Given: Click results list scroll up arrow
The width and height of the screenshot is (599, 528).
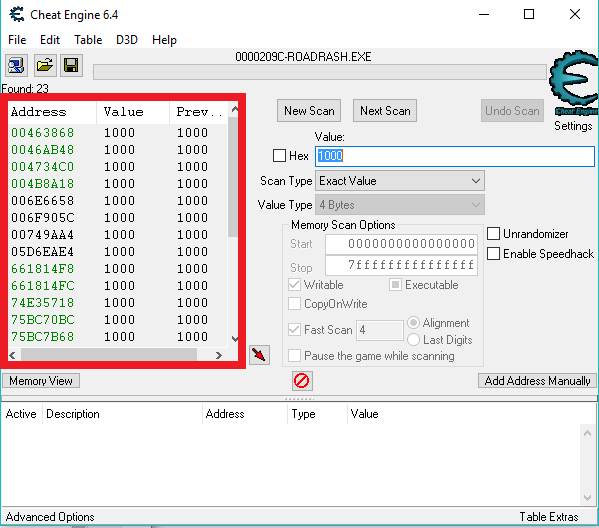Looking at the screenshot, I should (235, 110).
